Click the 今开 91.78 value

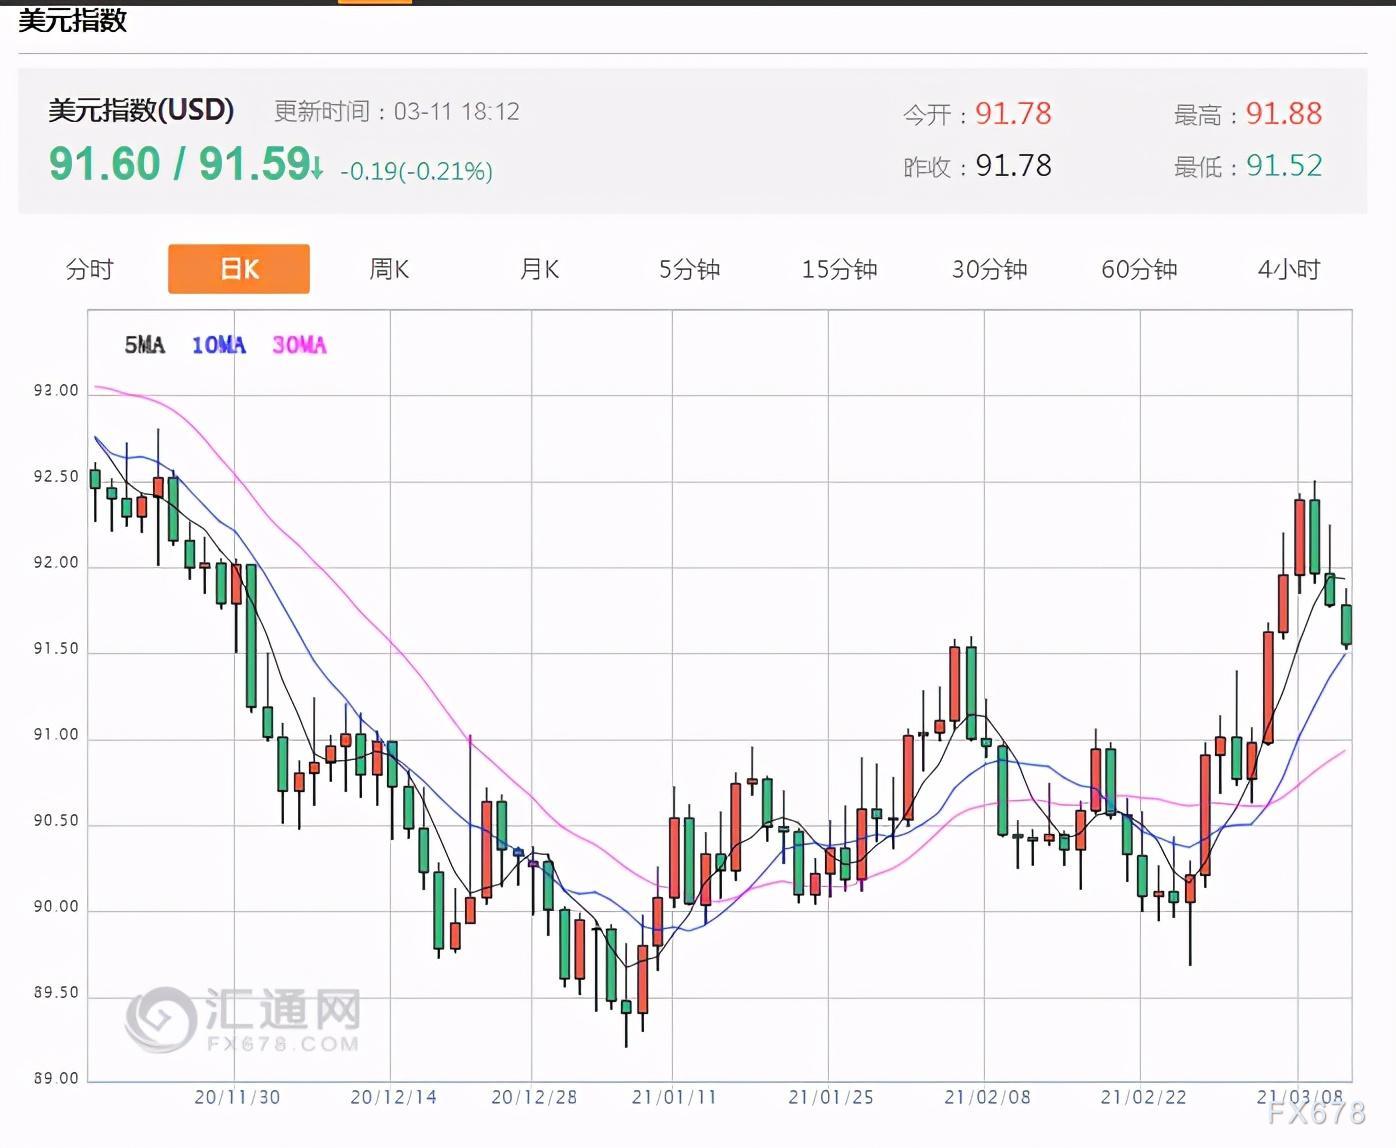(x=1013, y=114)
